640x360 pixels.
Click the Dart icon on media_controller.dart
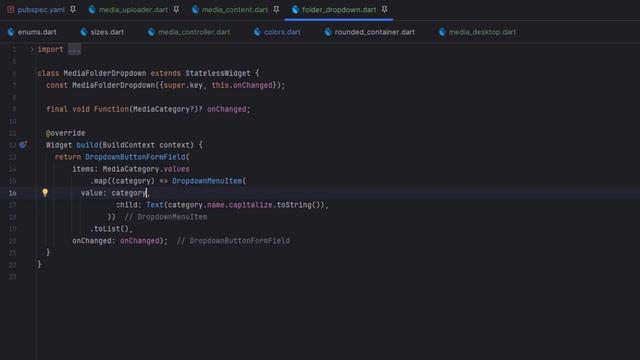[x=151, y=32]
